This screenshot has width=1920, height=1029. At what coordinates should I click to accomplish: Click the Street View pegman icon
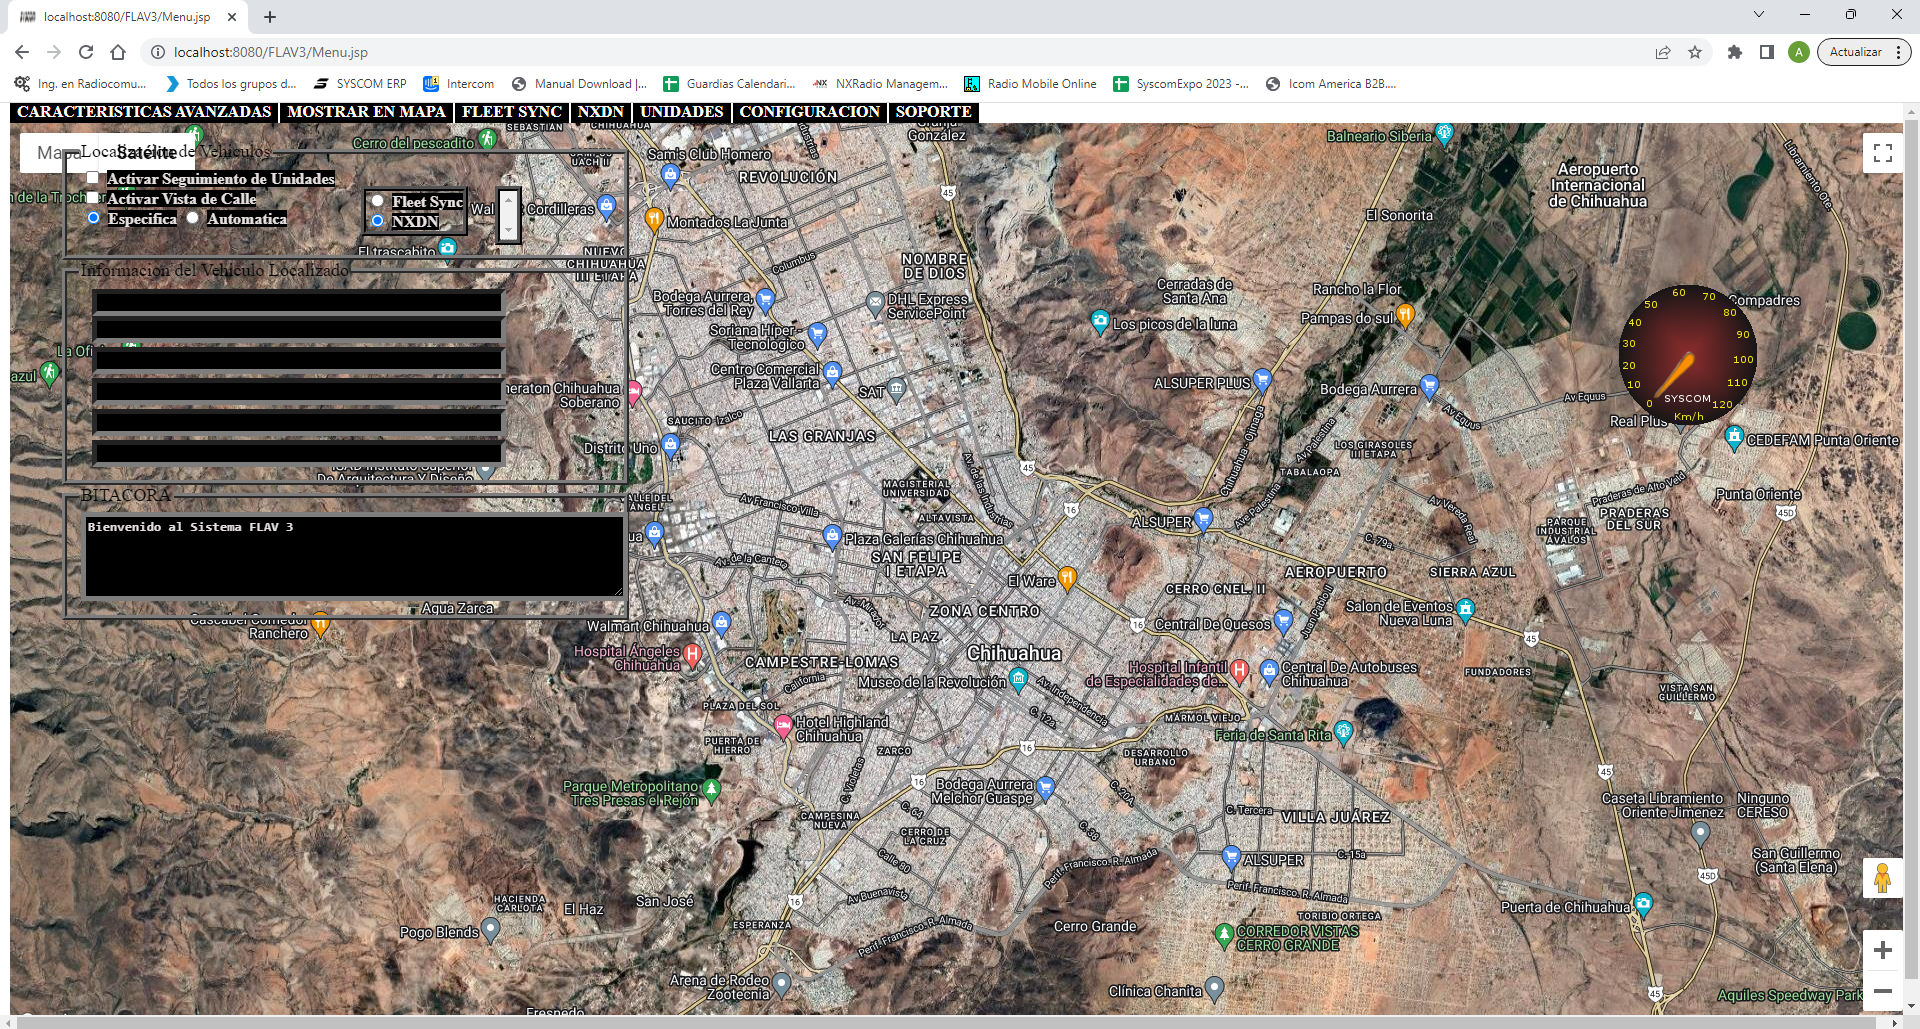click(x=1882, y=878)
